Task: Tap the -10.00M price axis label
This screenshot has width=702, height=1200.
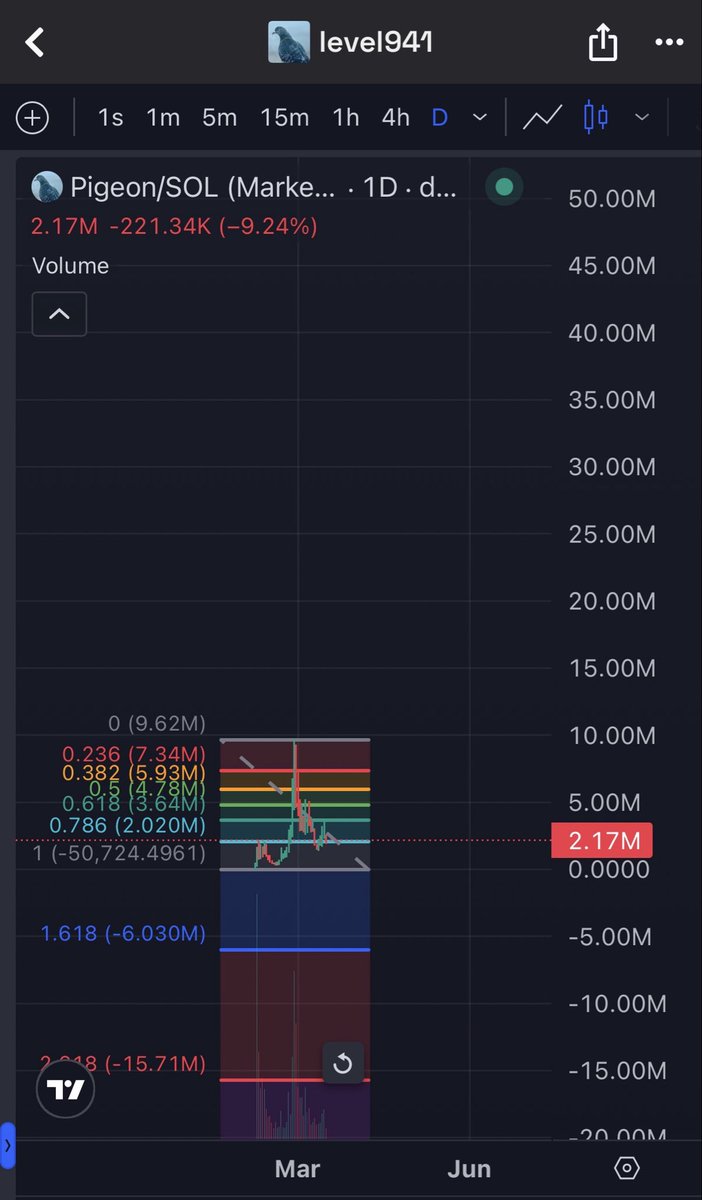Action: click(x=616, y=1004)
